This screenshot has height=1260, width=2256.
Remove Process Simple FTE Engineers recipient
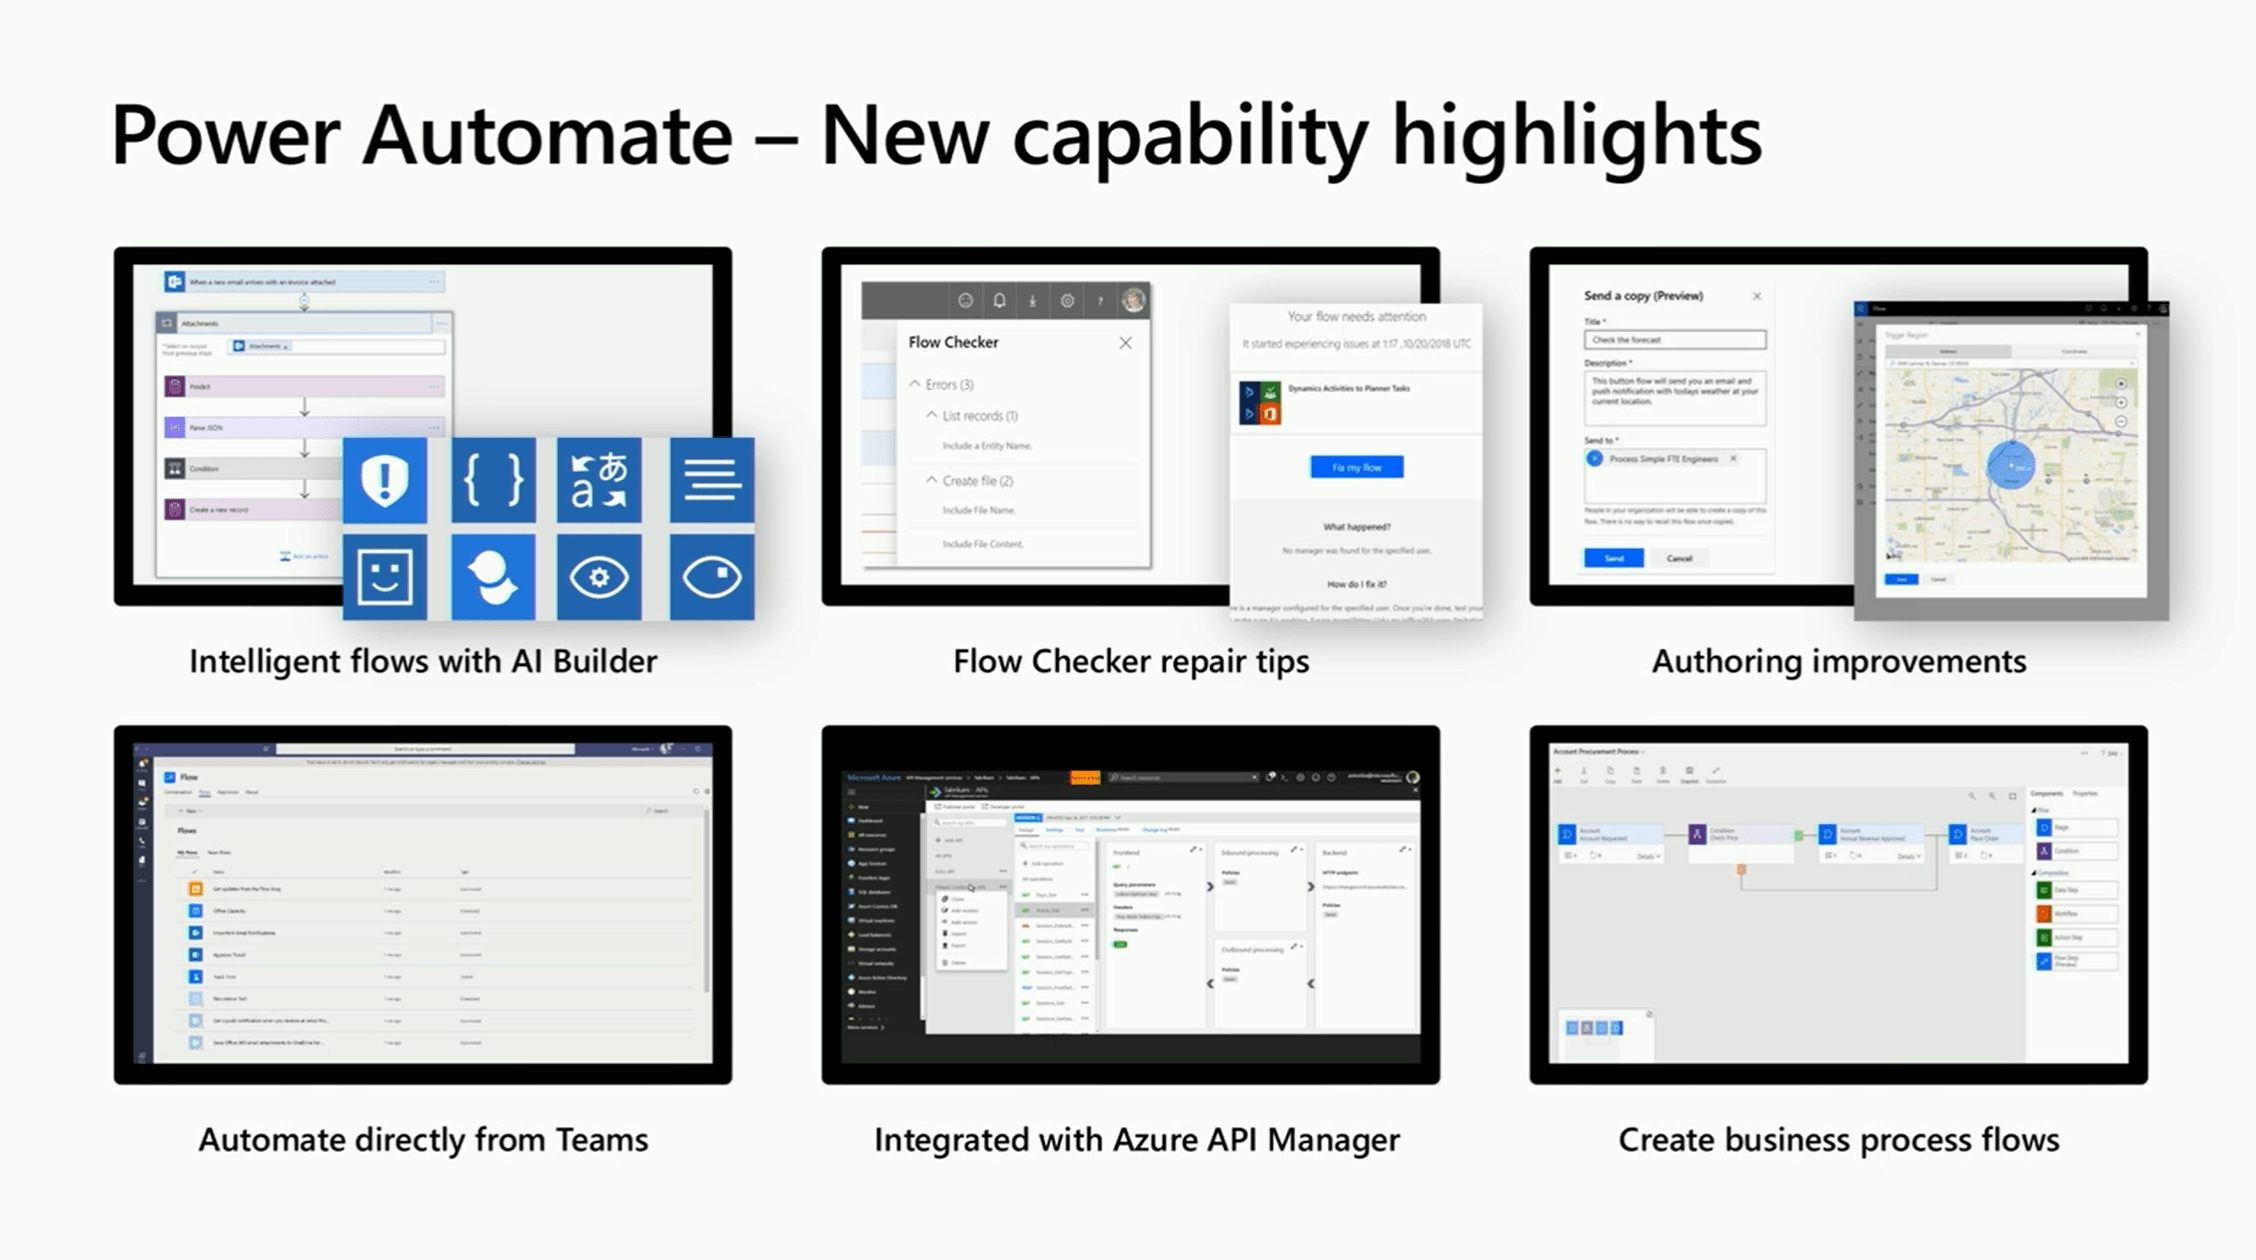[1733, 459]
